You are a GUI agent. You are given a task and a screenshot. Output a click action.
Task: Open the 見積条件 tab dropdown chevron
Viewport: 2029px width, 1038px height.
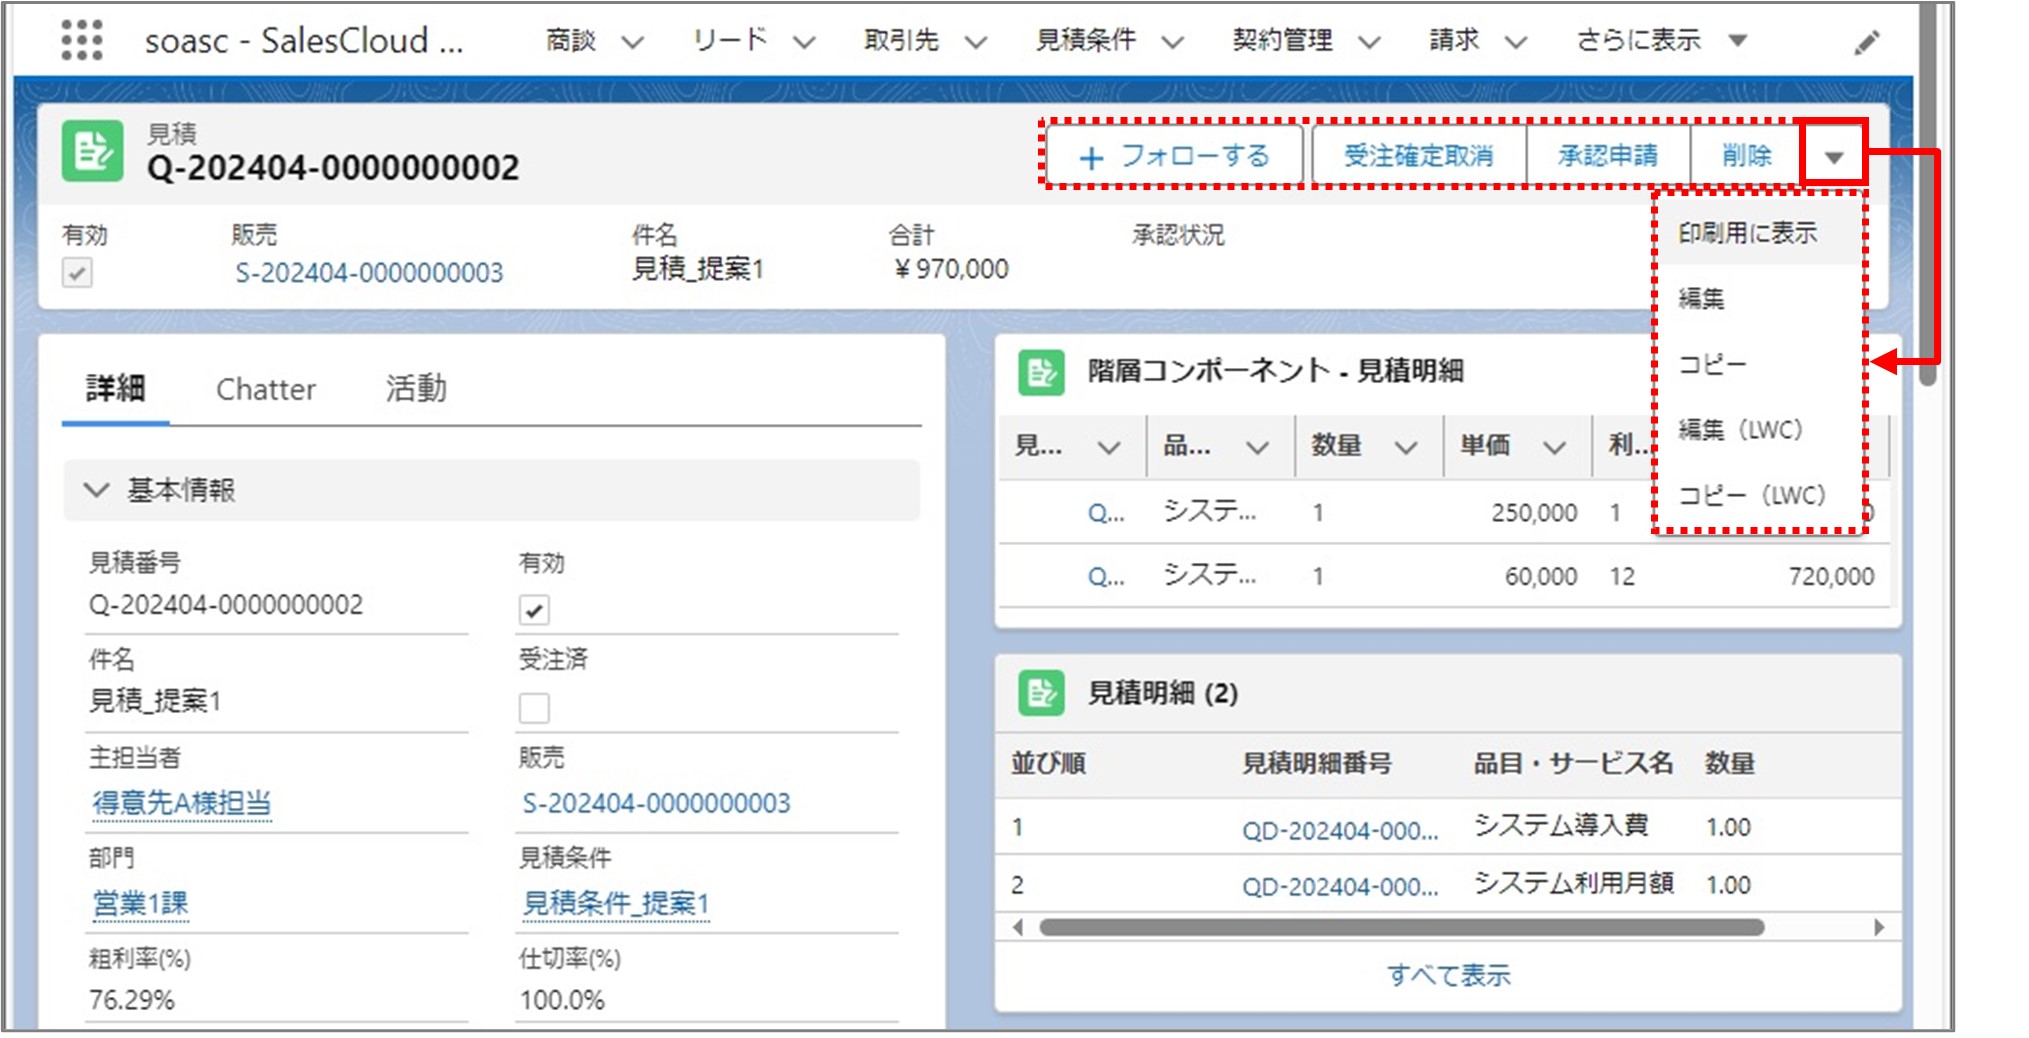pyautogui.click(x=1173, y=42)
